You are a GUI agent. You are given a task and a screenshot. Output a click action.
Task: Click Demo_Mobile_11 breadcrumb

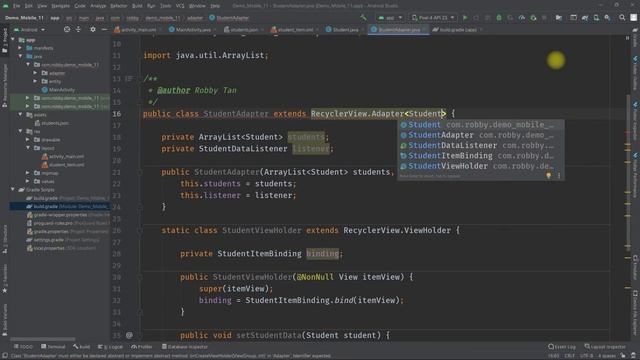24,18
